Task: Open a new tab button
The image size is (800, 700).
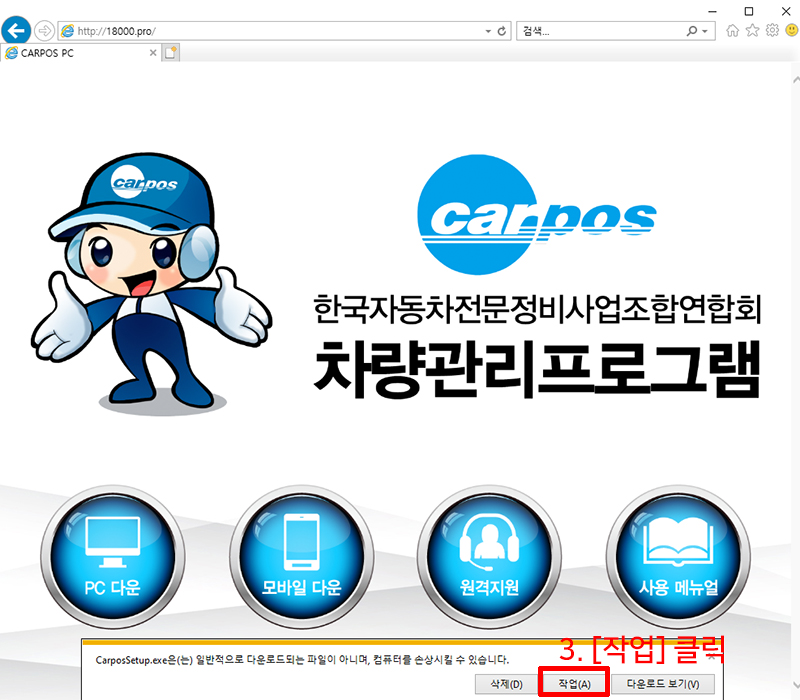Action: click(x=170, y=53)
